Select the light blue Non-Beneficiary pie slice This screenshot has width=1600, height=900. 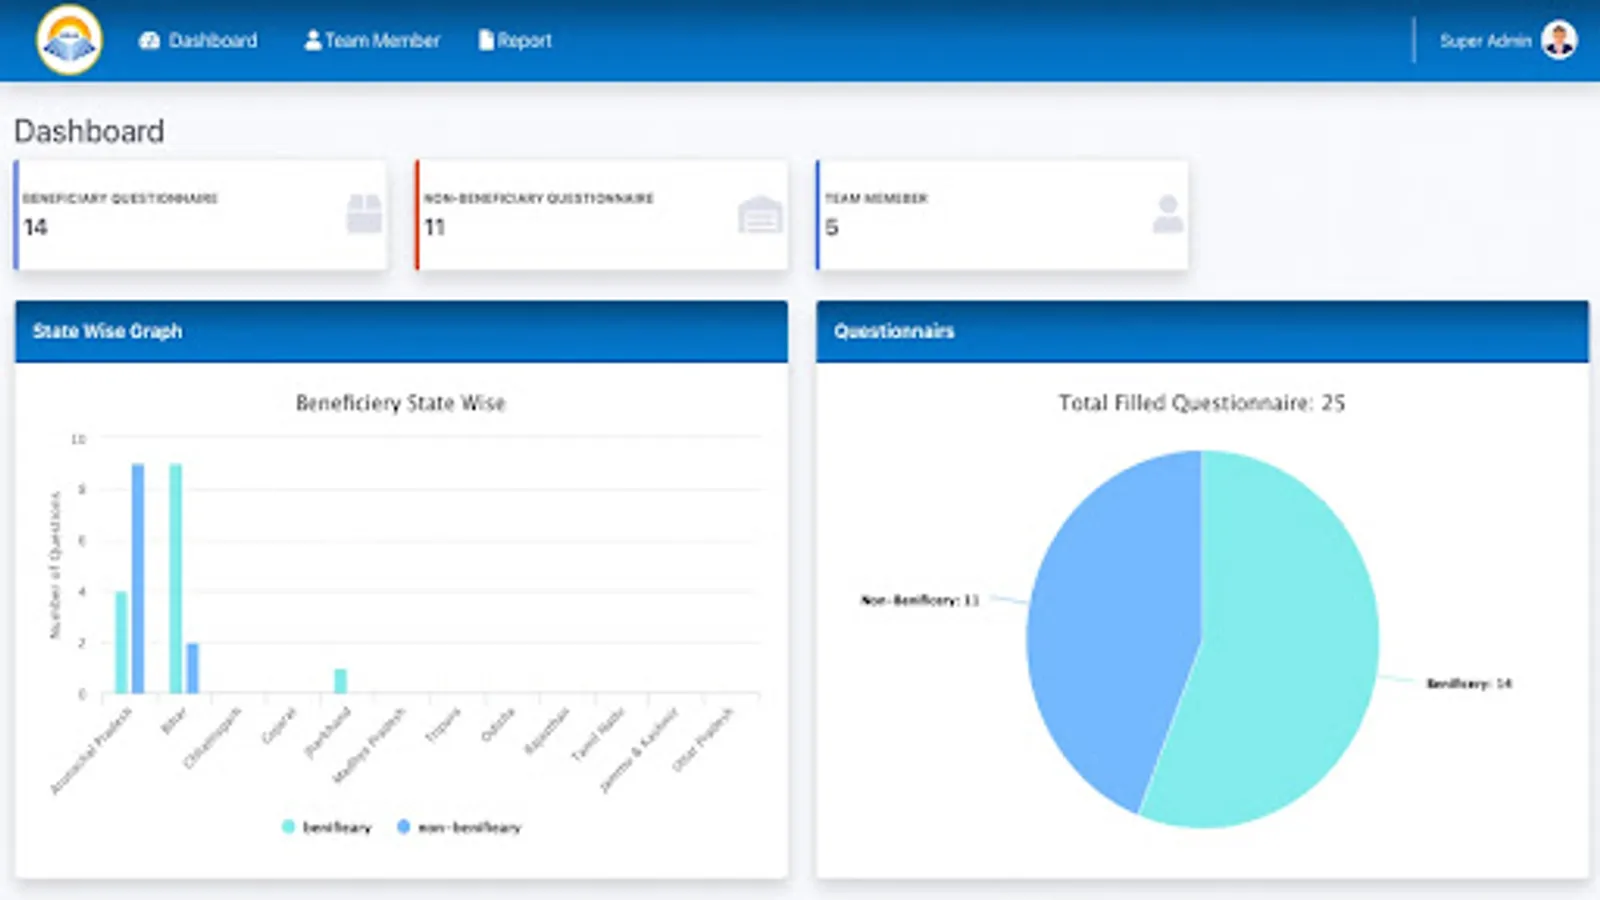coord(1110,620)
